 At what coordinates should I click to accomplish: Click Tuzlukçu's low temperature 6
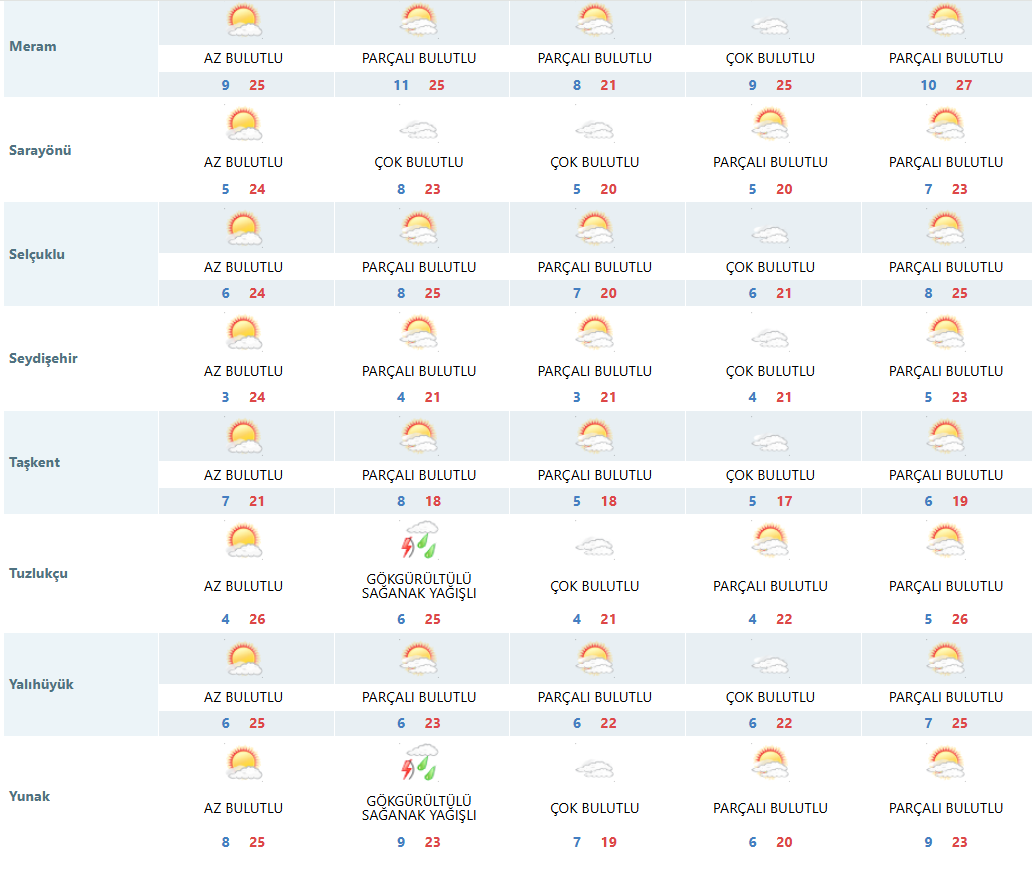[401, 620]
